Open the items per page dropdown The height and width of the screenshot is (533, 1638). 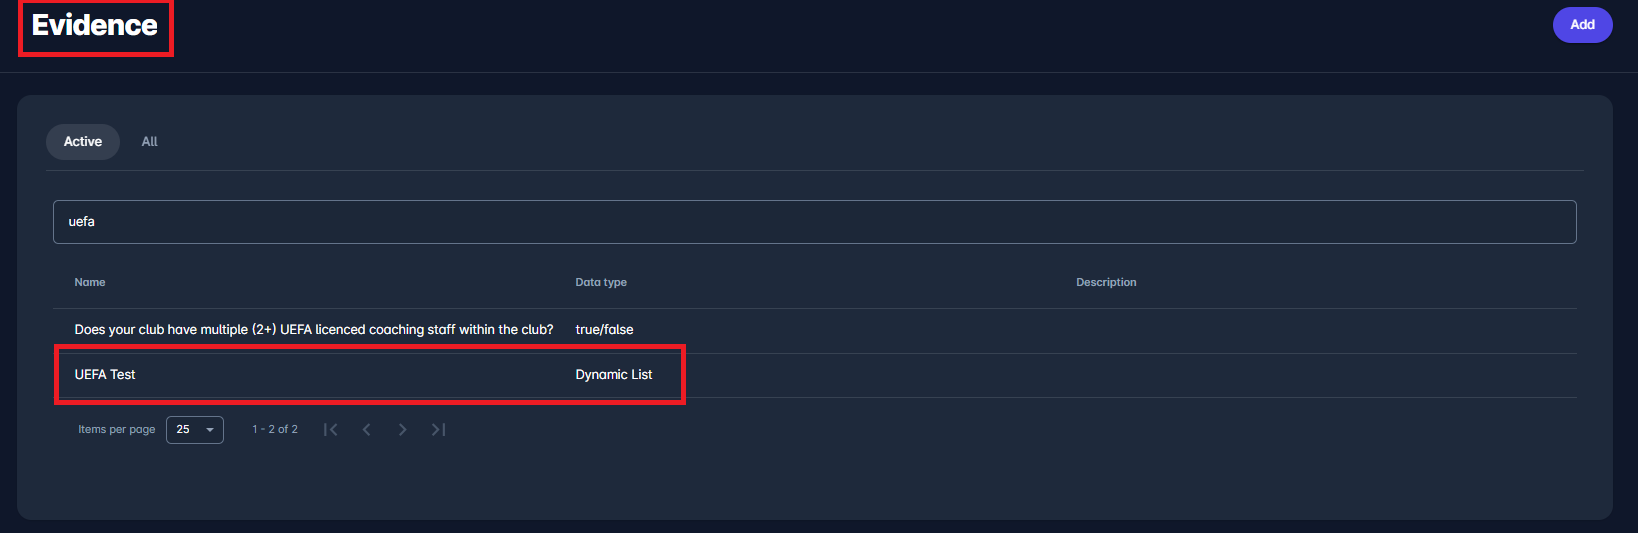tap(194, 430)
